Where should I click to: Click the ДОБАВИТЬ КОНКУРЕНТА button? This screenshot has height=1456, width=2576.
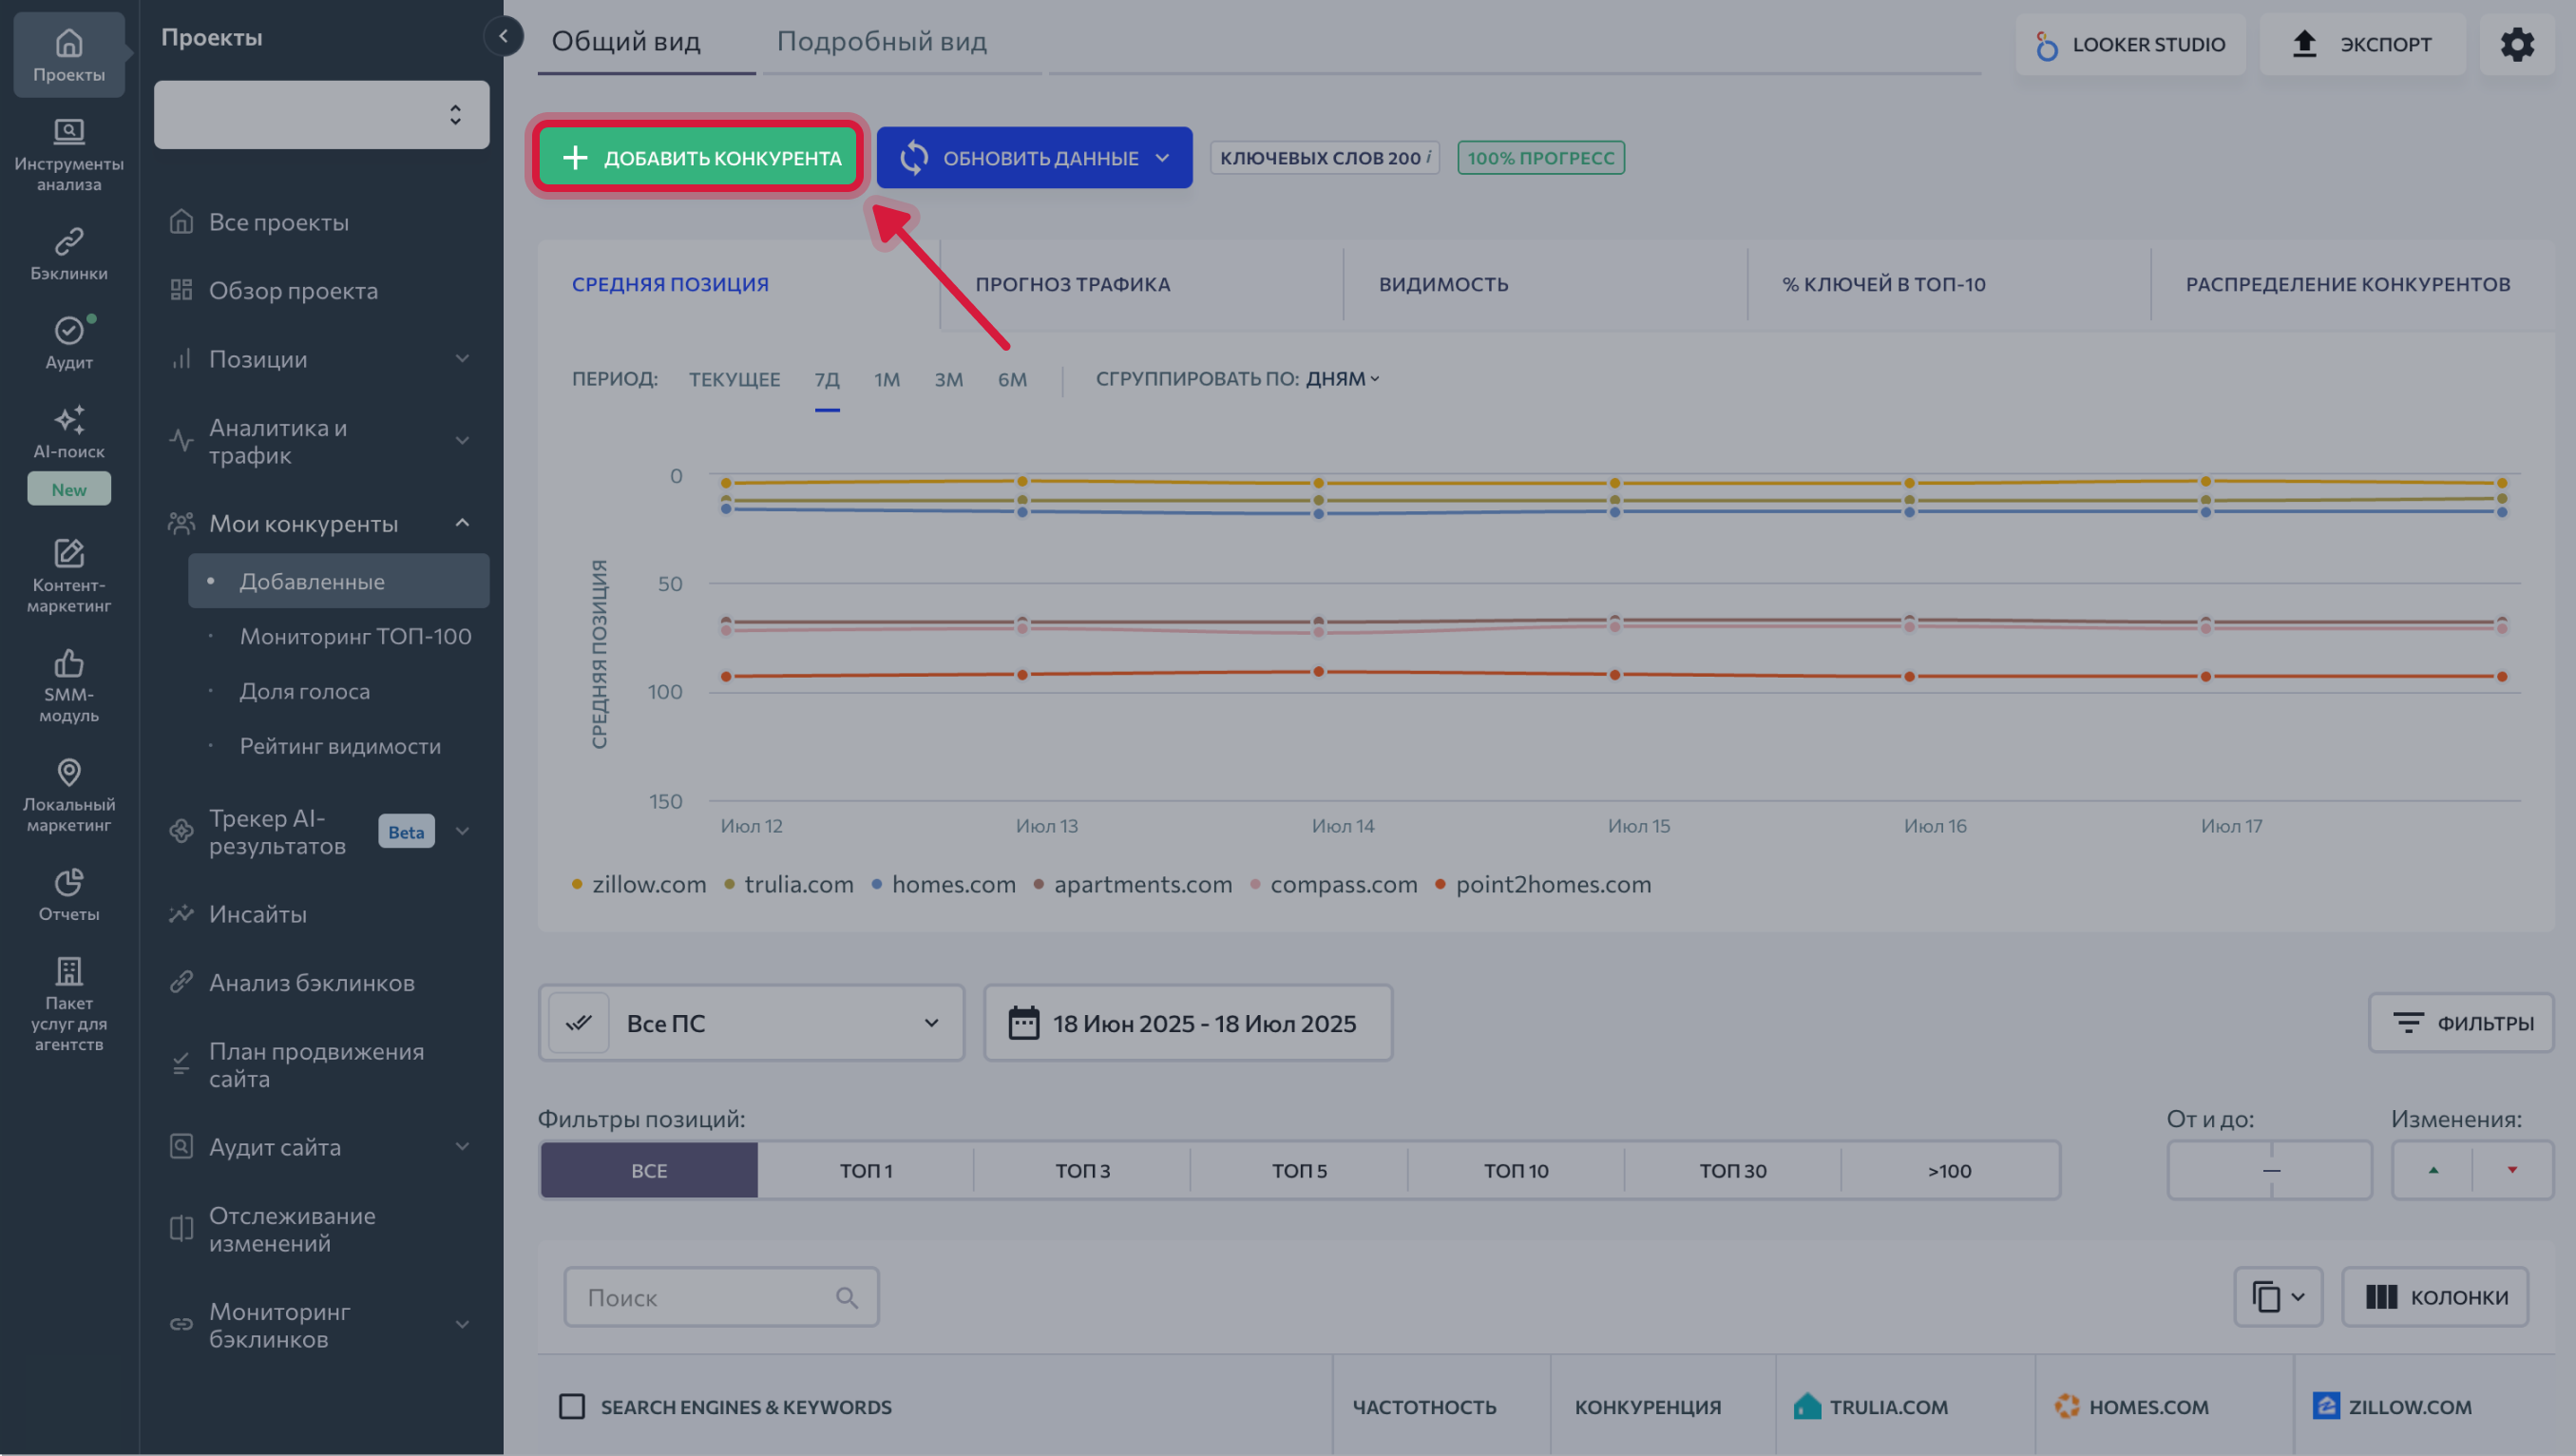[697, 157]
